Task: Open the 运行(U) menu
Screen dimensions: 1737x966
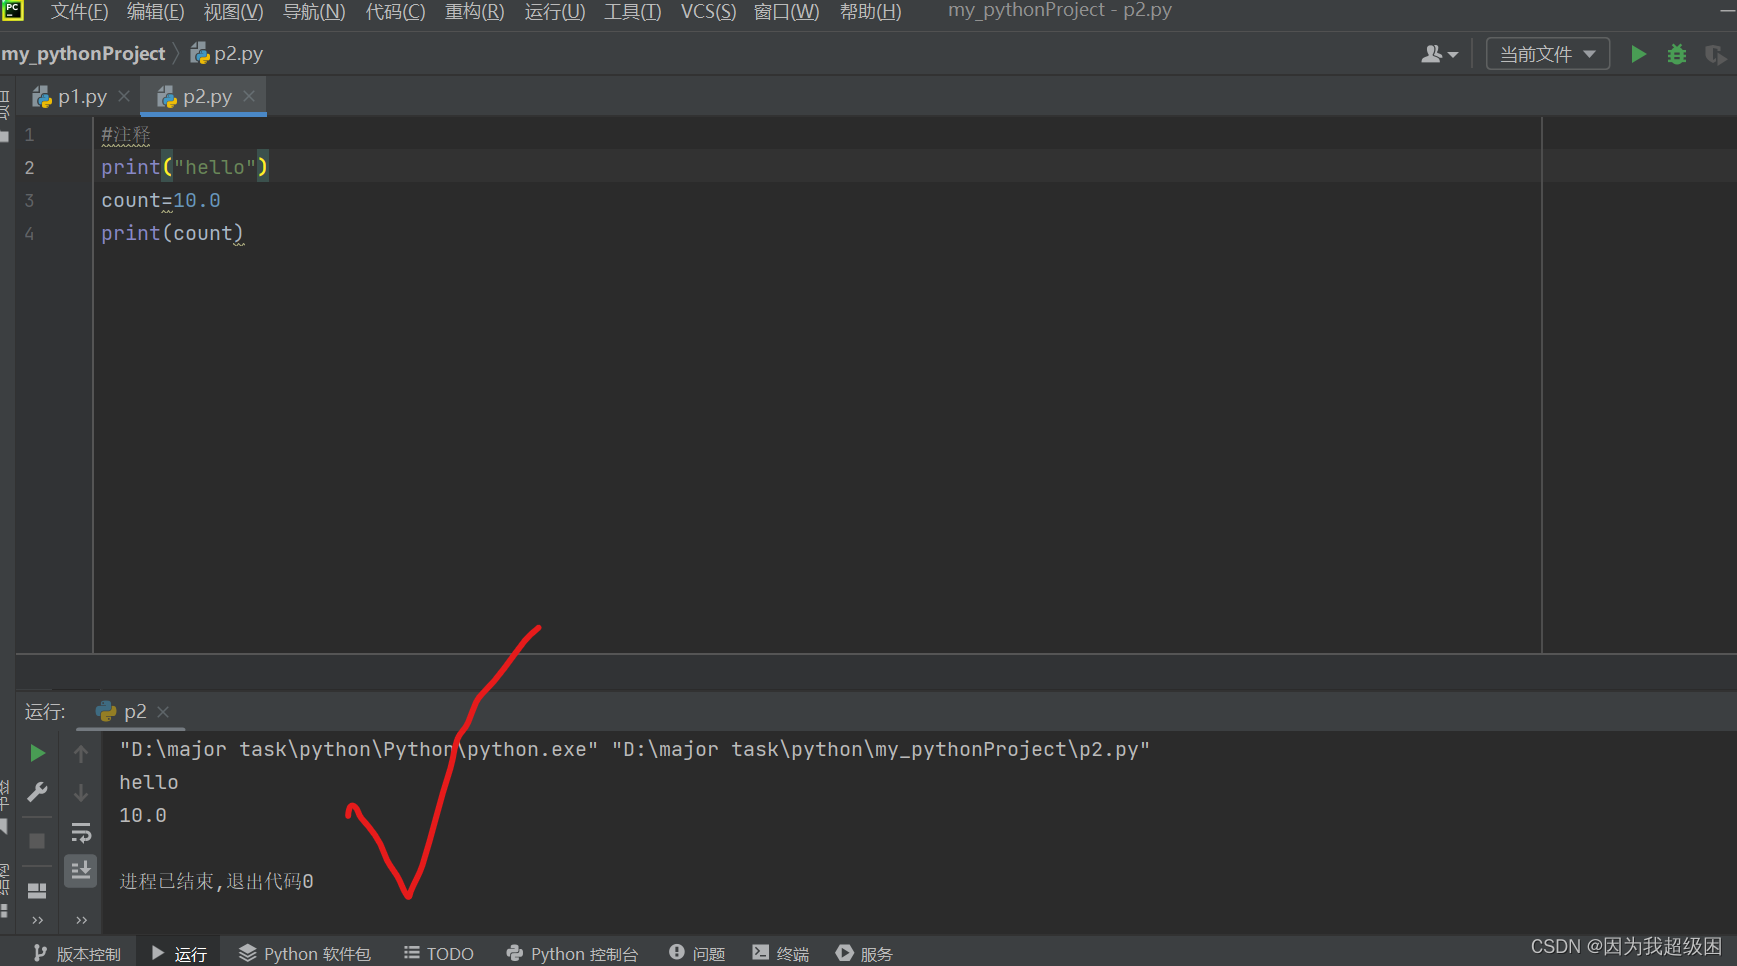Action: coord(554,11)
